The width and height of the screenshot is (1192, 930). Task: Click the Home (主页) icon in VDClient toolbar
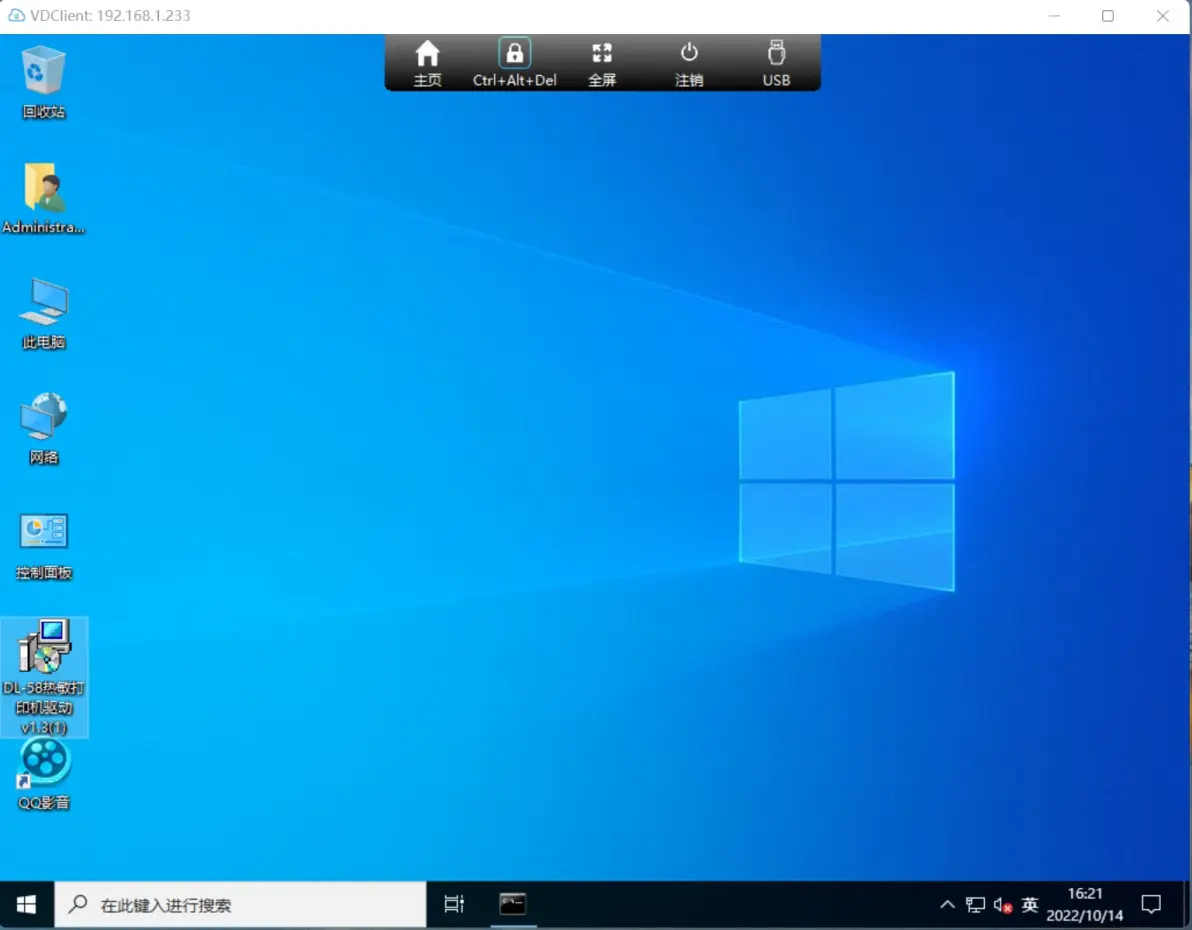(427, 63)
